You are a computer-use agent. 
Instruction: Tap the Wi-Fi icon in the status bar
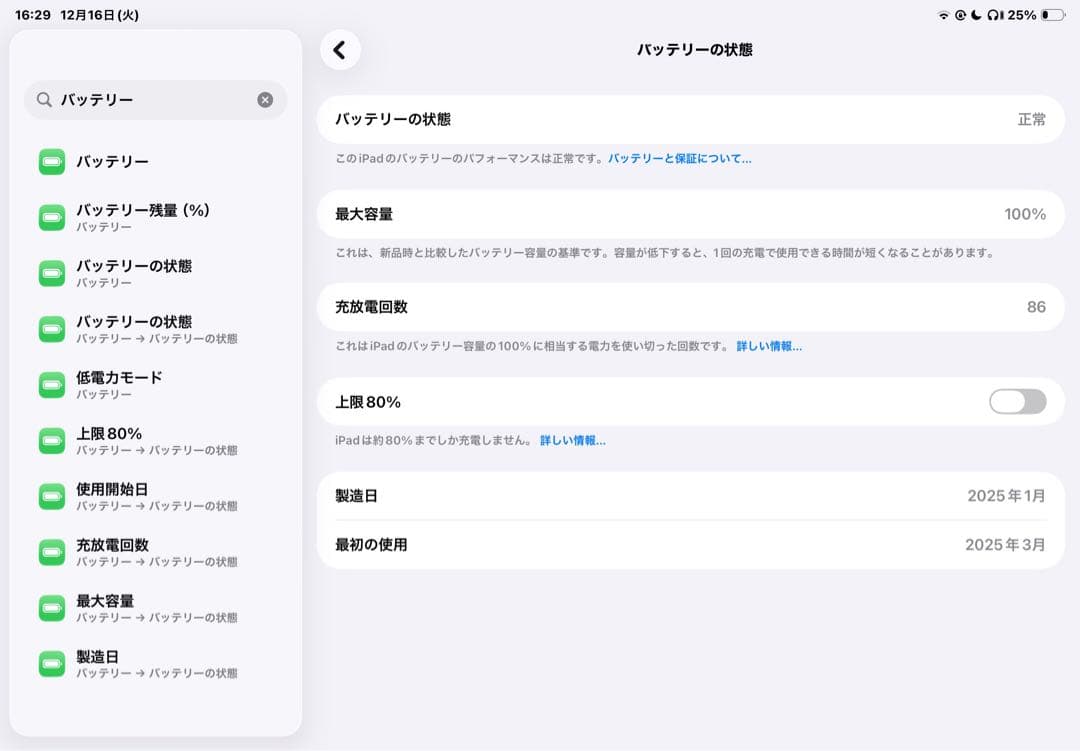coord(943,14)
